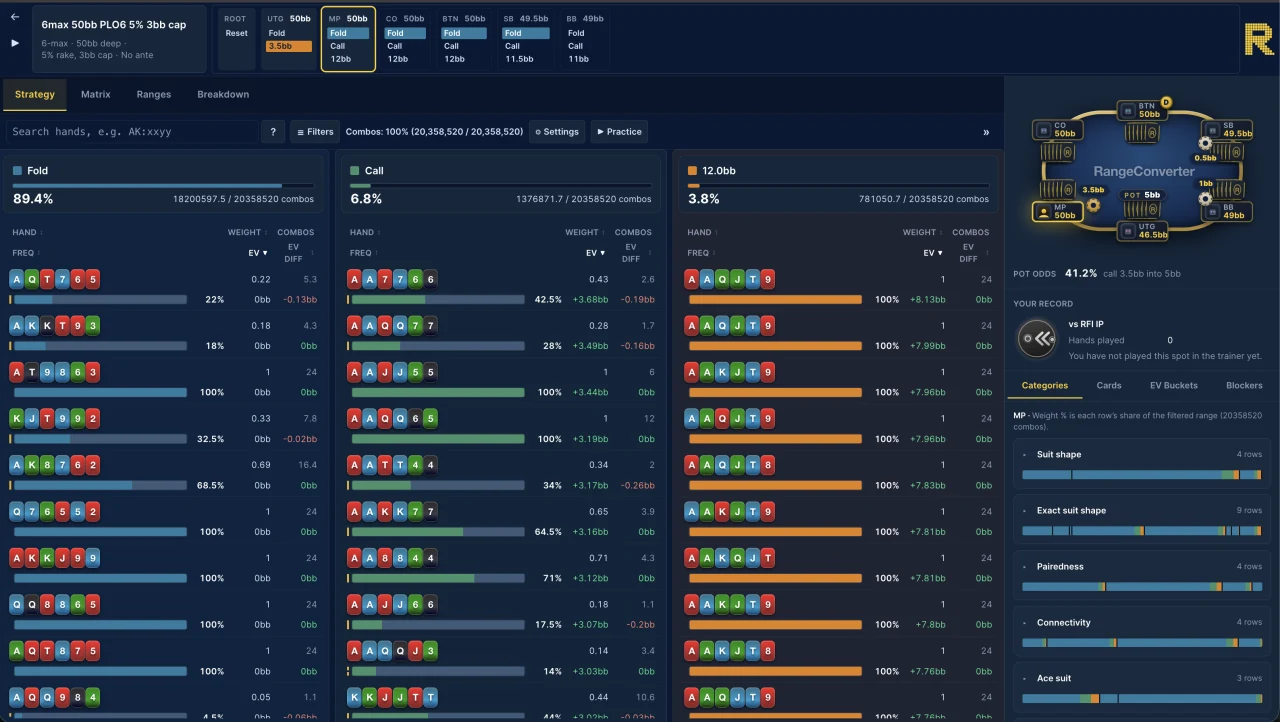Select Fold in the MP node
The height and width of the screenshot is (722, 1280).
348,33
